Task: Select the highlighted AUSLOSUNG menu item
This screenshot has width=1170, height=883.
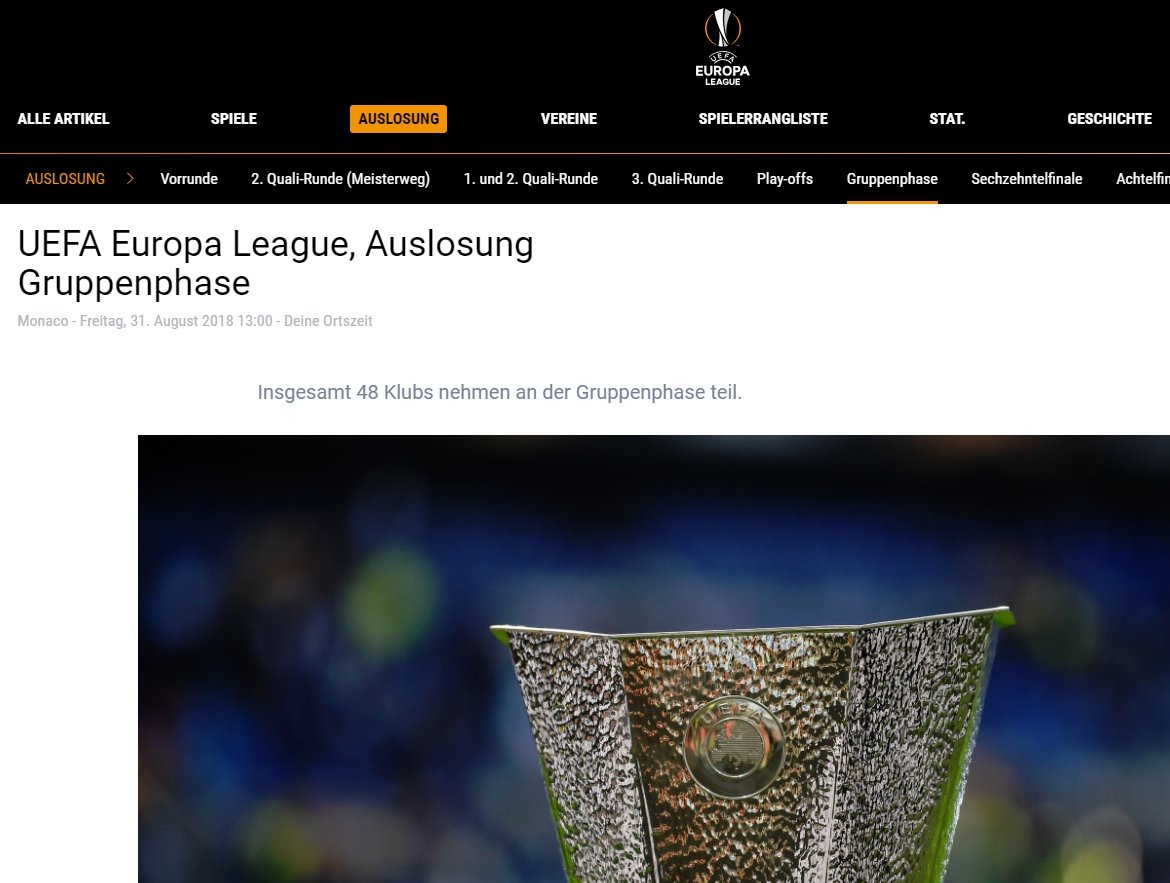Action: (x=398, y=119)
